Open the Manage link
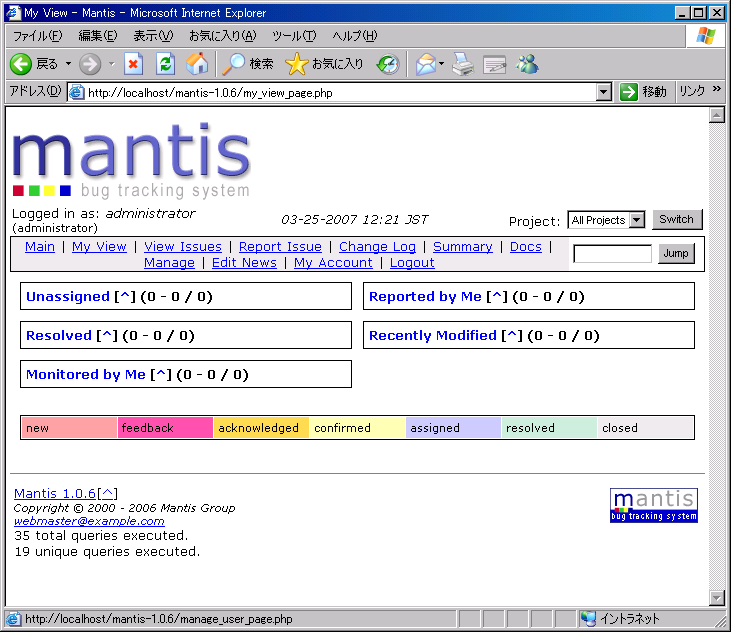Screen dimensions: 731x632 click(169, 263)
